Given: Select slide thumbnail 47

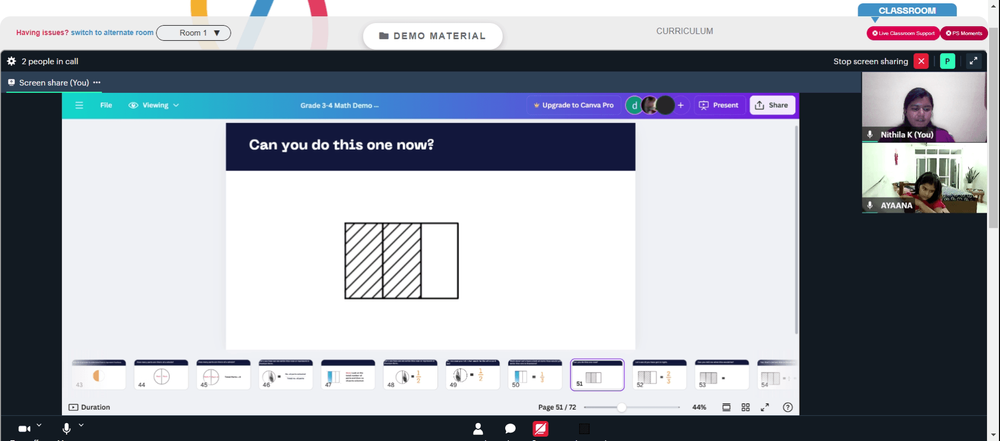Looking at the screenshot, I should tap(348, 375).
